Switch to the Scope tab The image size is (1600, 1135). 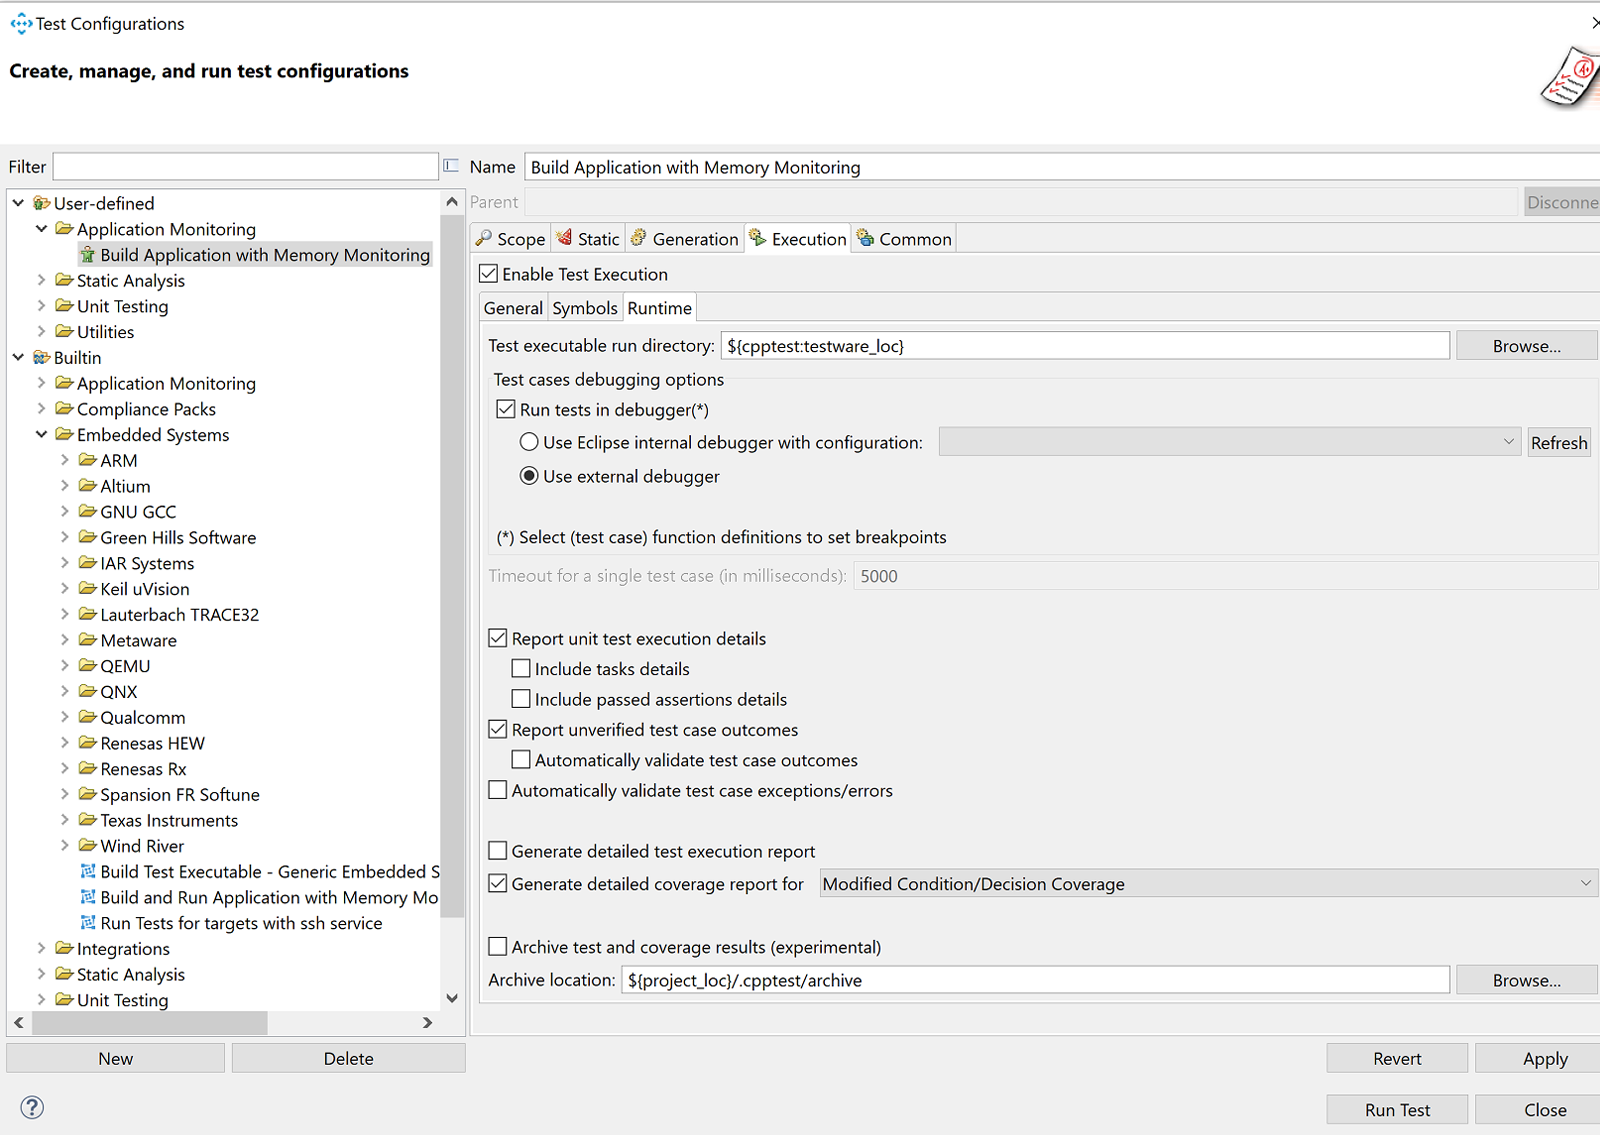pos(510,239)
